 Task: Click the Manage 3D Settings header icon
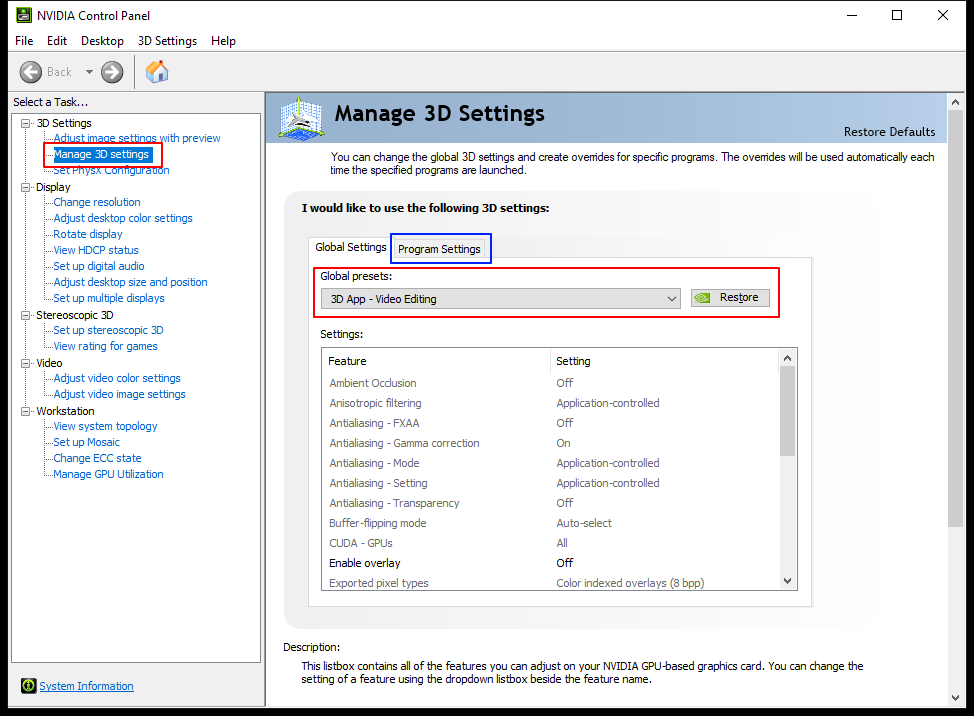301,118
